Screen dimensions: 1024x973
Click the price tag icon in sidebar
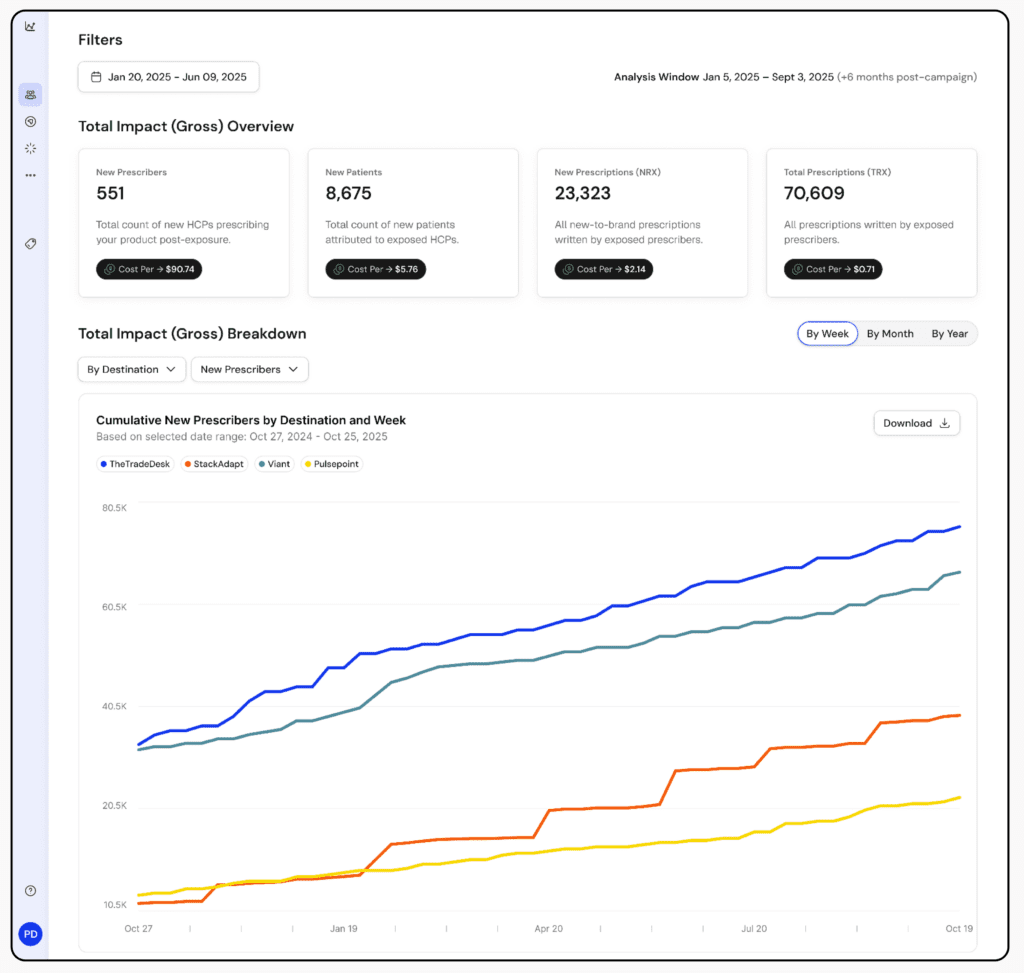tap(30, 244)
